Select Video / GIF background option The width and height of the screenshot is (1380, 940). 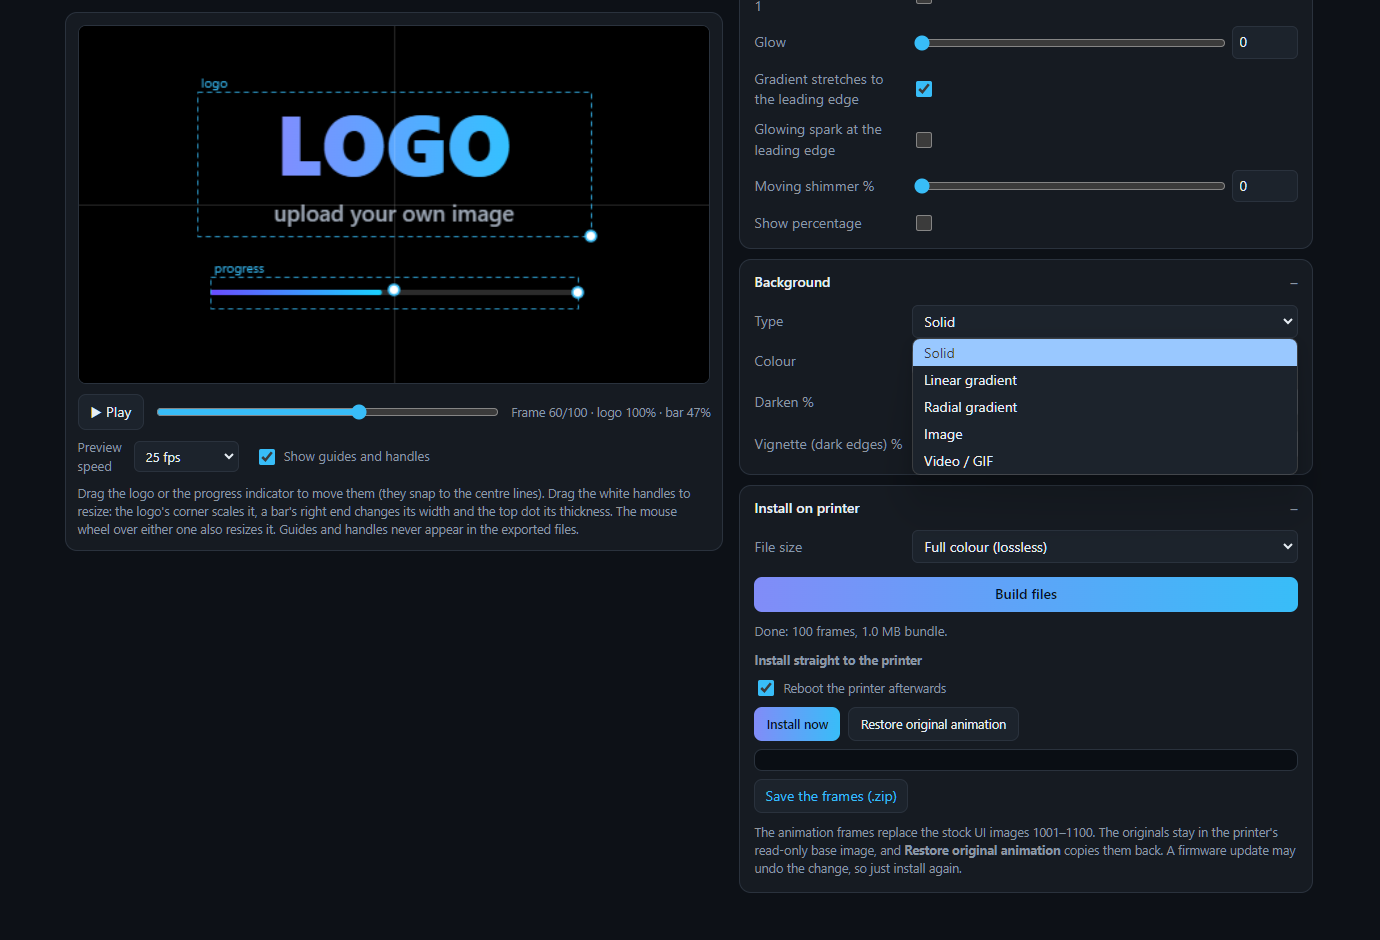point(1105,461)
